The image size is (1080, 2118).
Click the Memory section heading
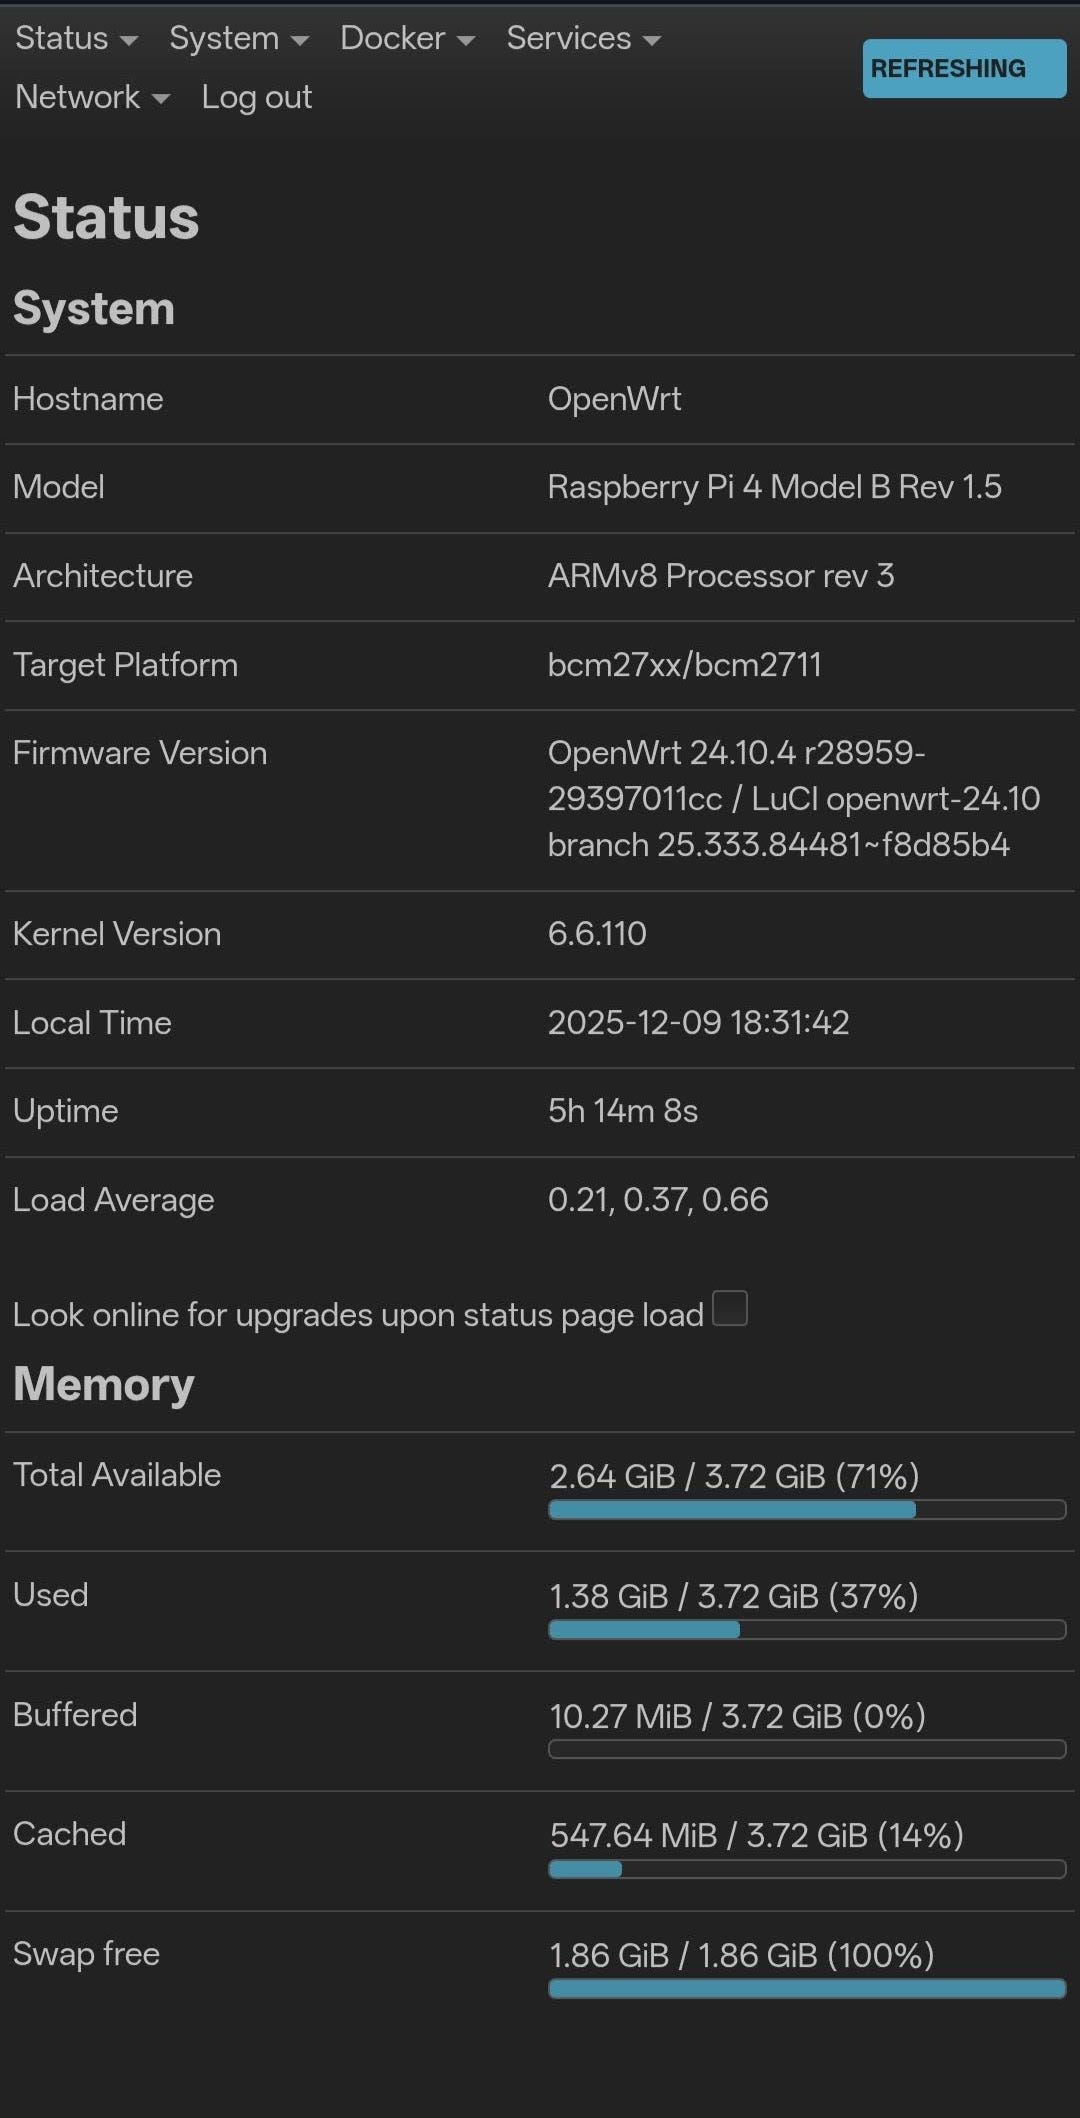point(104,1384)
